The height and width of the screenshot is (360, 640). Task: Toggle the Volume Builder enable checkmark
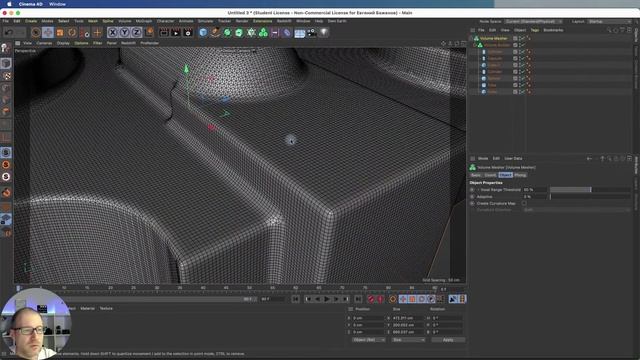pyautogui.click(x=522, y=45)
